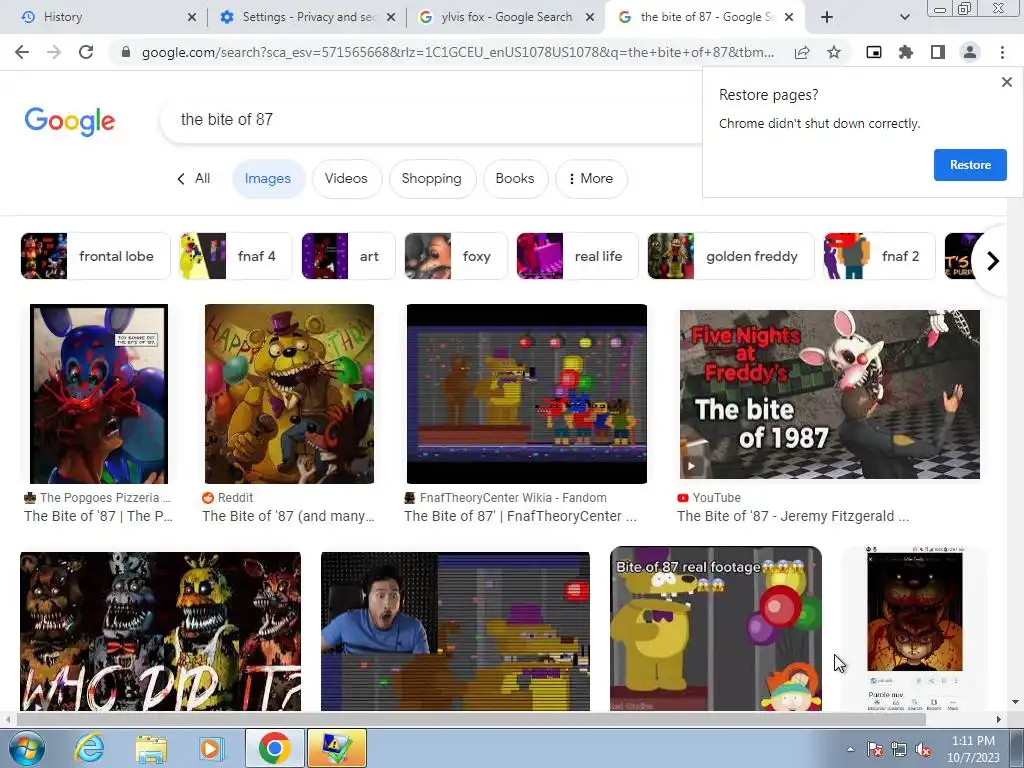This screenshot has width=1024, height=768.
Task: Open the Markiplier reaction image
Action: (x=455, y=632)
